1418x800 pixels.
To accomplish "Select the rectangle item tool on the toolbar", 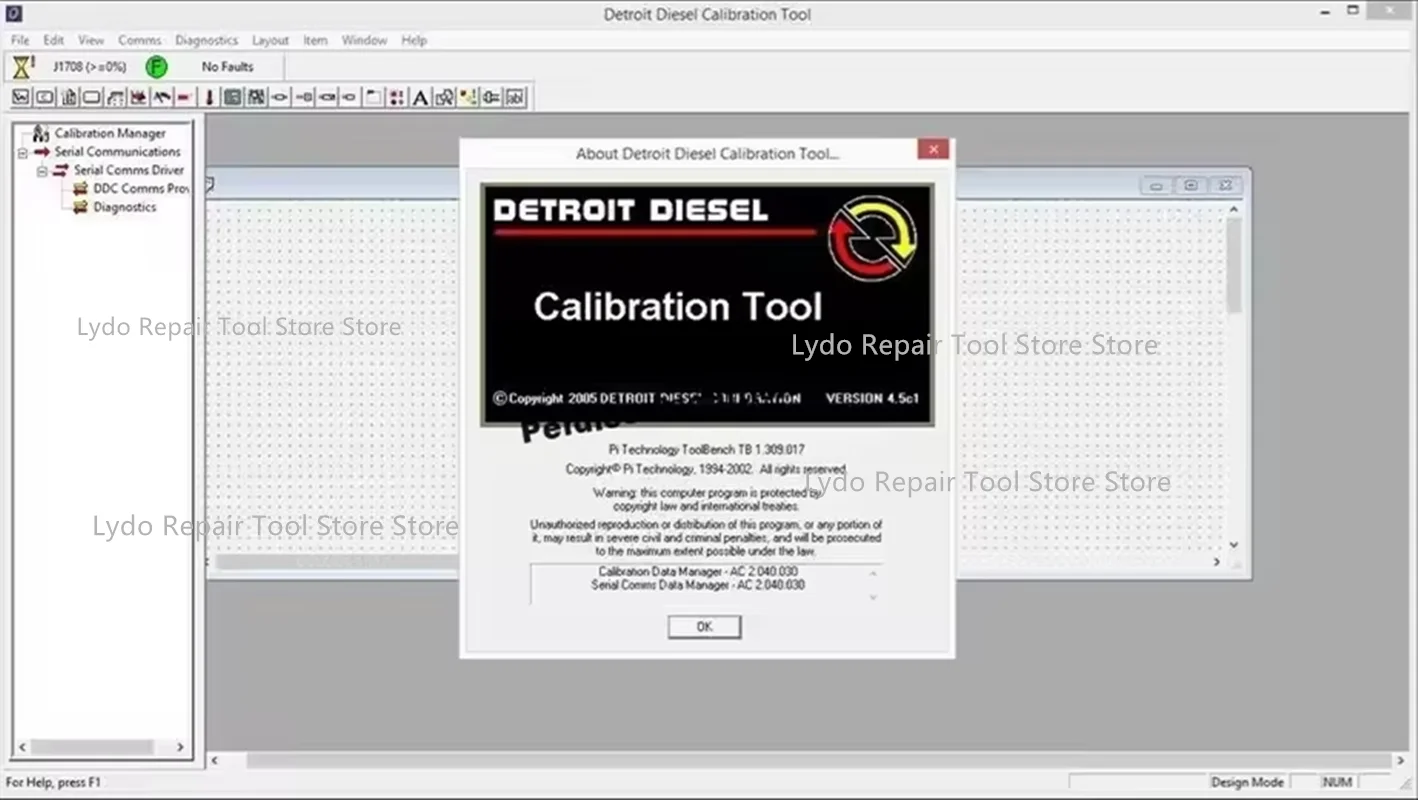I will coord(90,97).
